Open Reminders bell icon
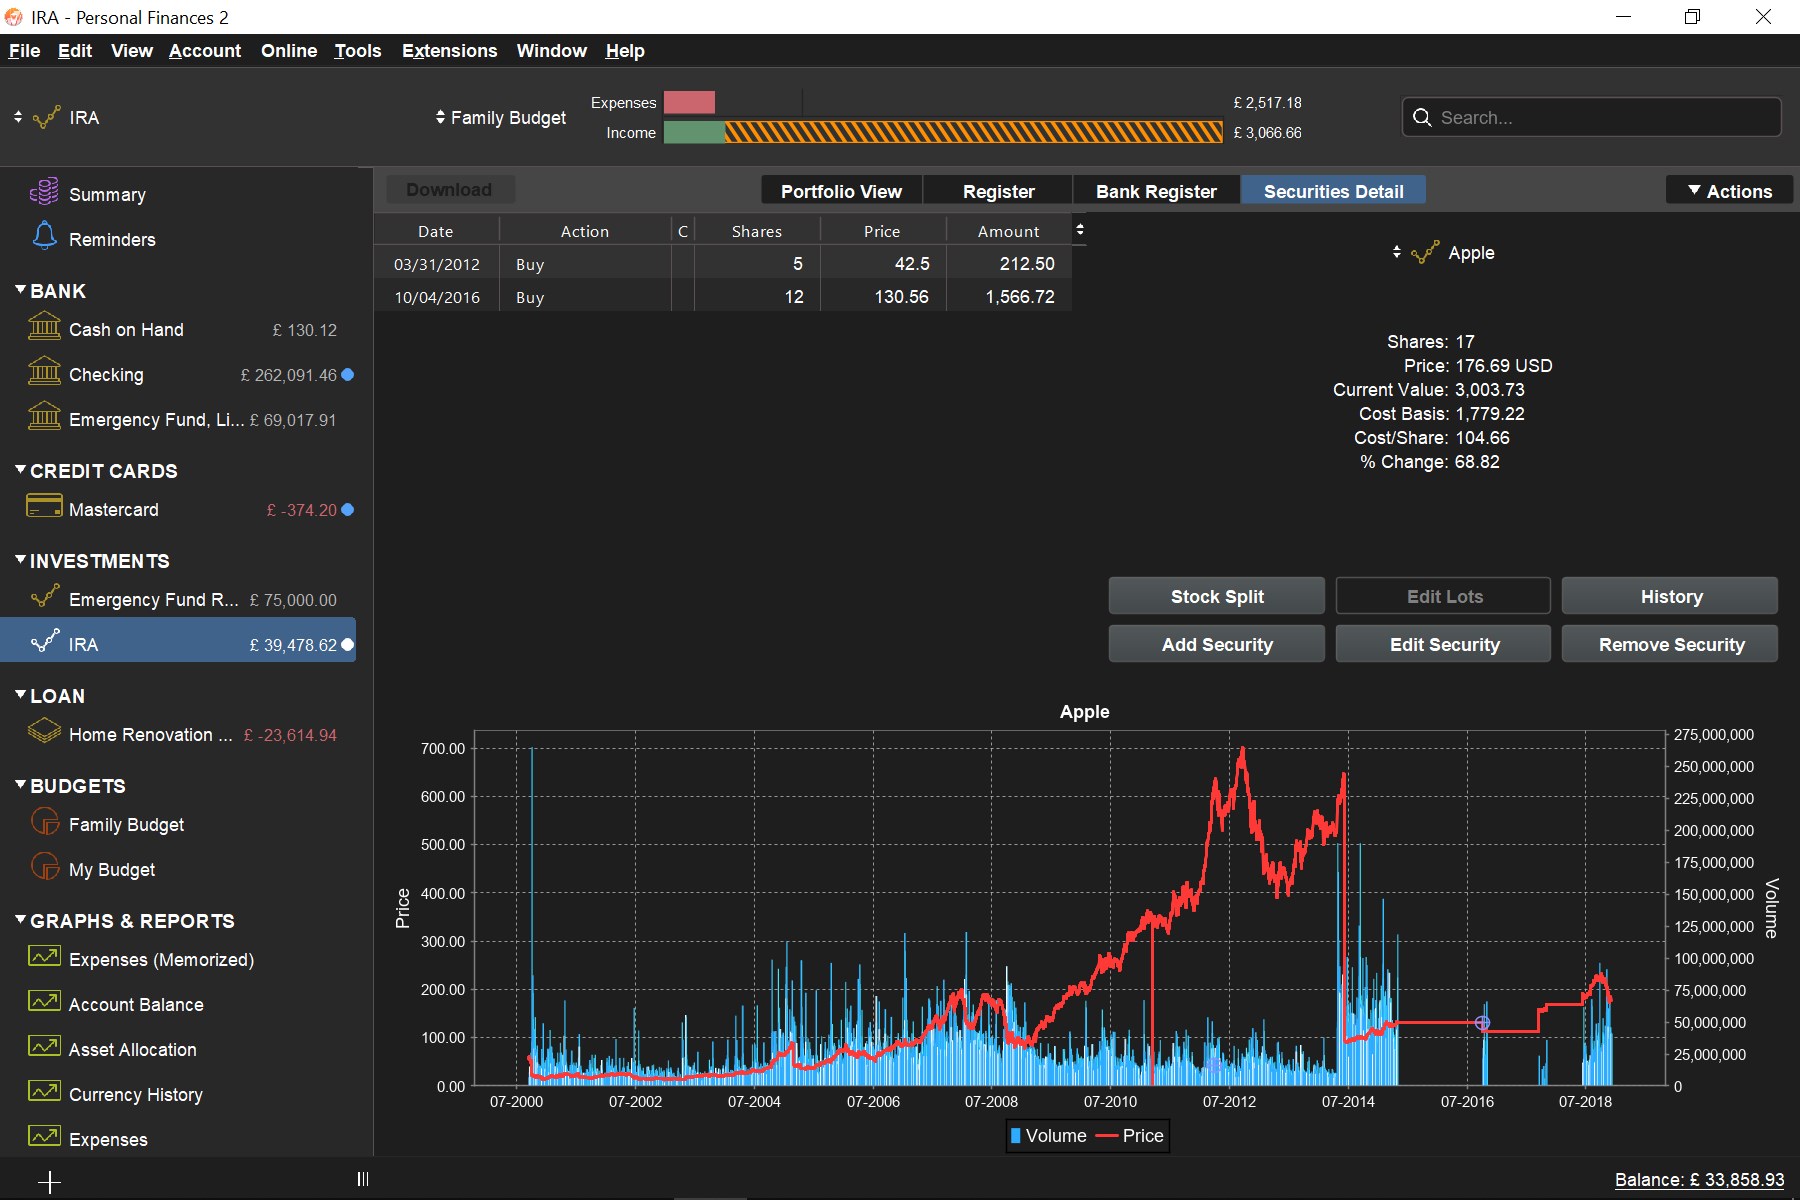1800x1200 pixels. pos(44,237)
